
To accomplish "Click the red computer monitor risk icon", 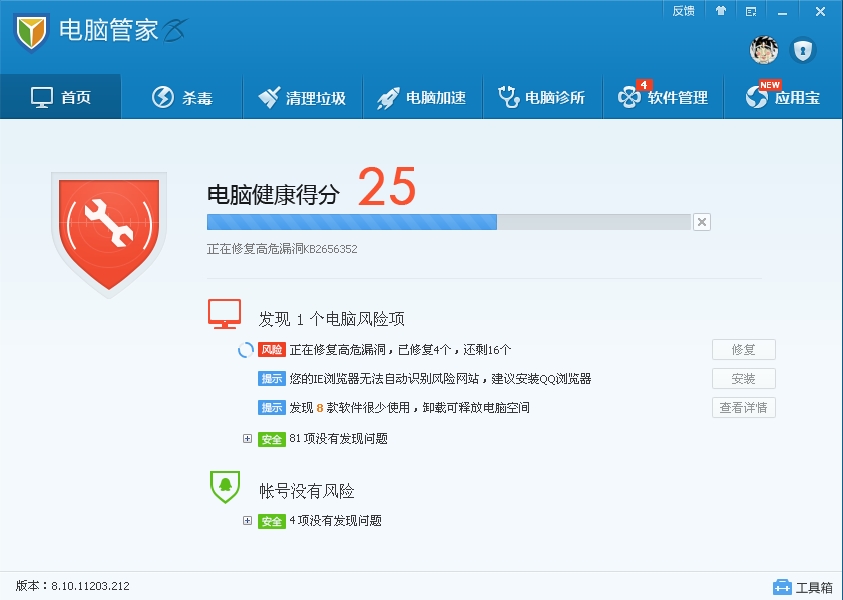I will [x=224, y=314].
